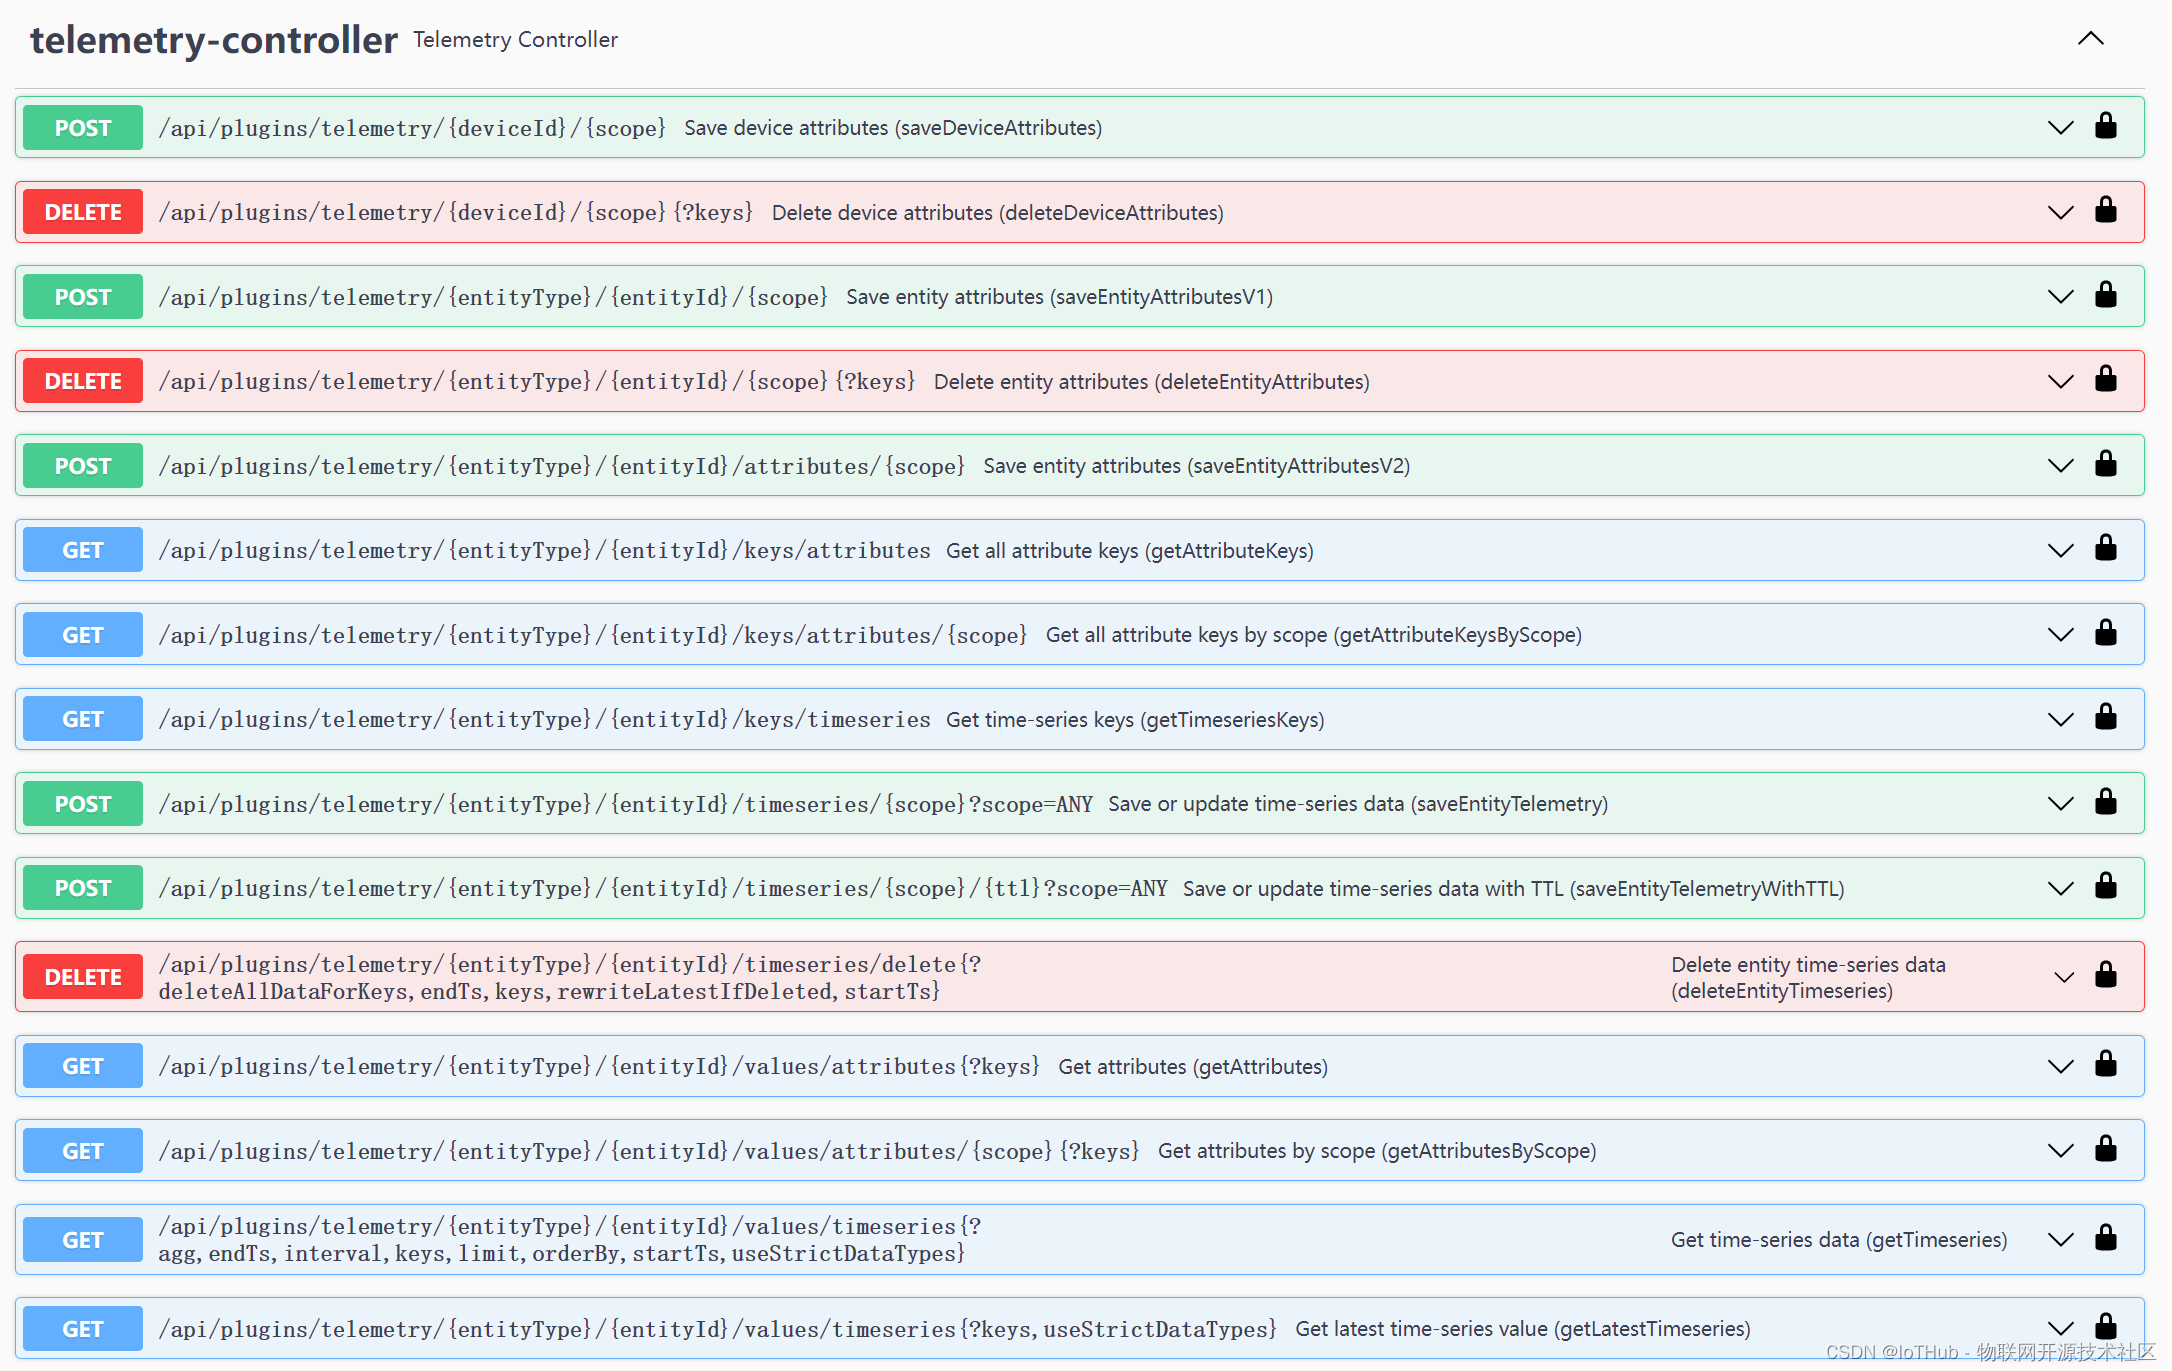Click the lock icon on getAttributesByScope row

[2105, 1149]
